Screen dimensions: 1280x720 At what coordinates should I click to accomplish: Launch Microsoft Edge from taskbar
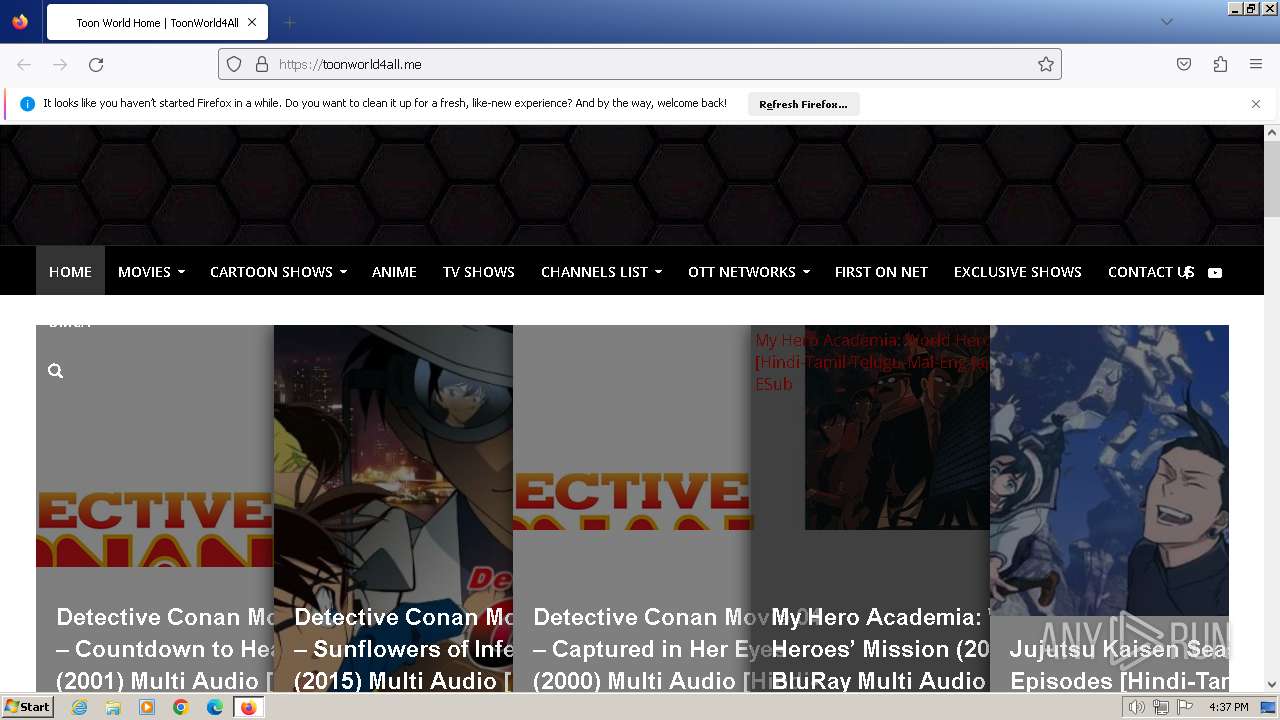214,707
